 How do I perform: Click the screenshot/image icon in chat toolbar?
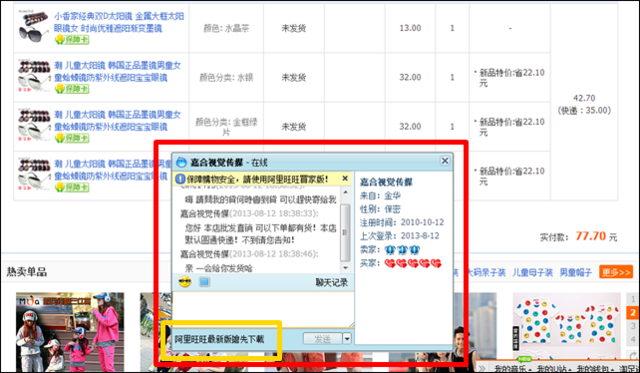point(204,282)
